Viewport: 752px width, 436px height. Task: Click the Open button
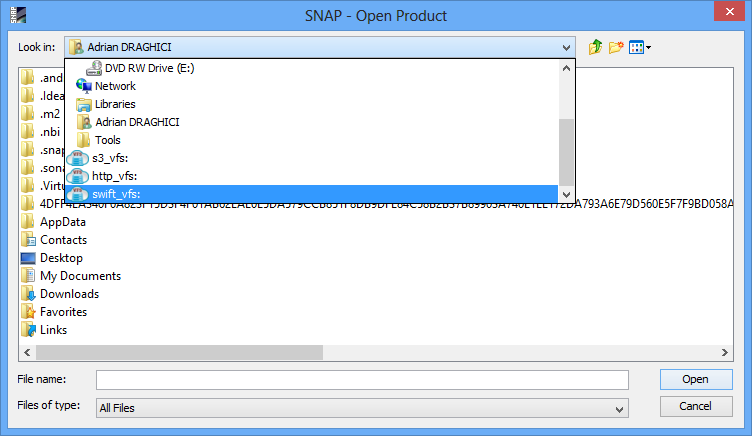pos(696,379)
